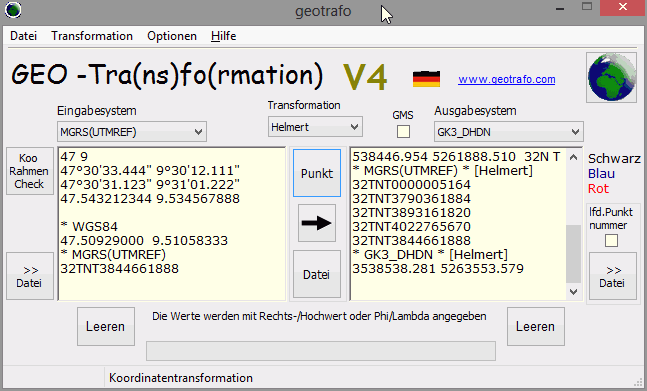Expand the Eingabesystem MGRS(UTMREF) dropdown
647x391 pixels.
point(132,132)
